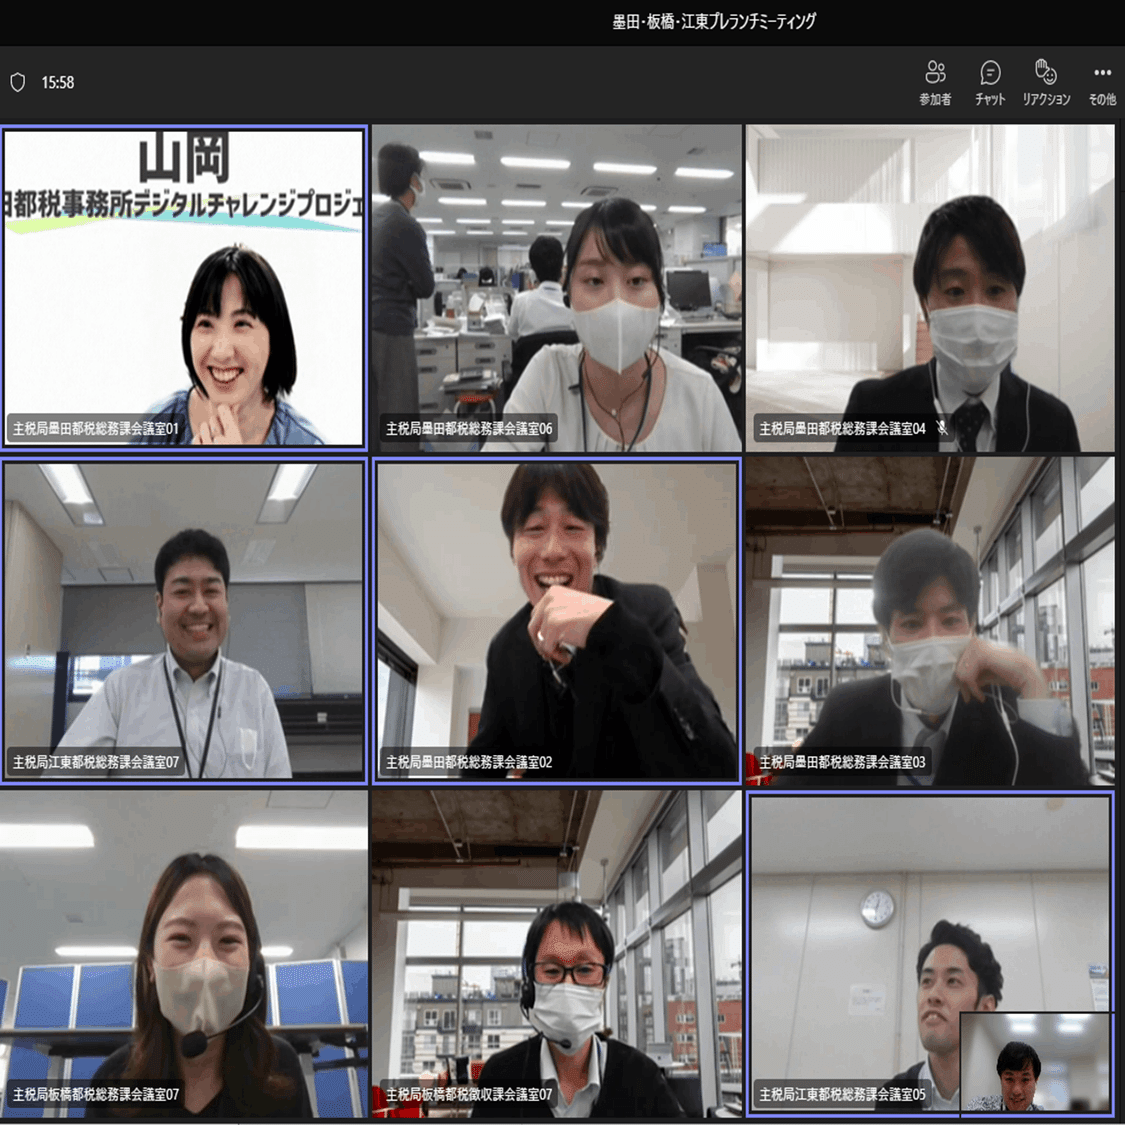The height and width of the screenshot is (1125, 1125).
Task: Click the shield security icon
Action: 18,83
